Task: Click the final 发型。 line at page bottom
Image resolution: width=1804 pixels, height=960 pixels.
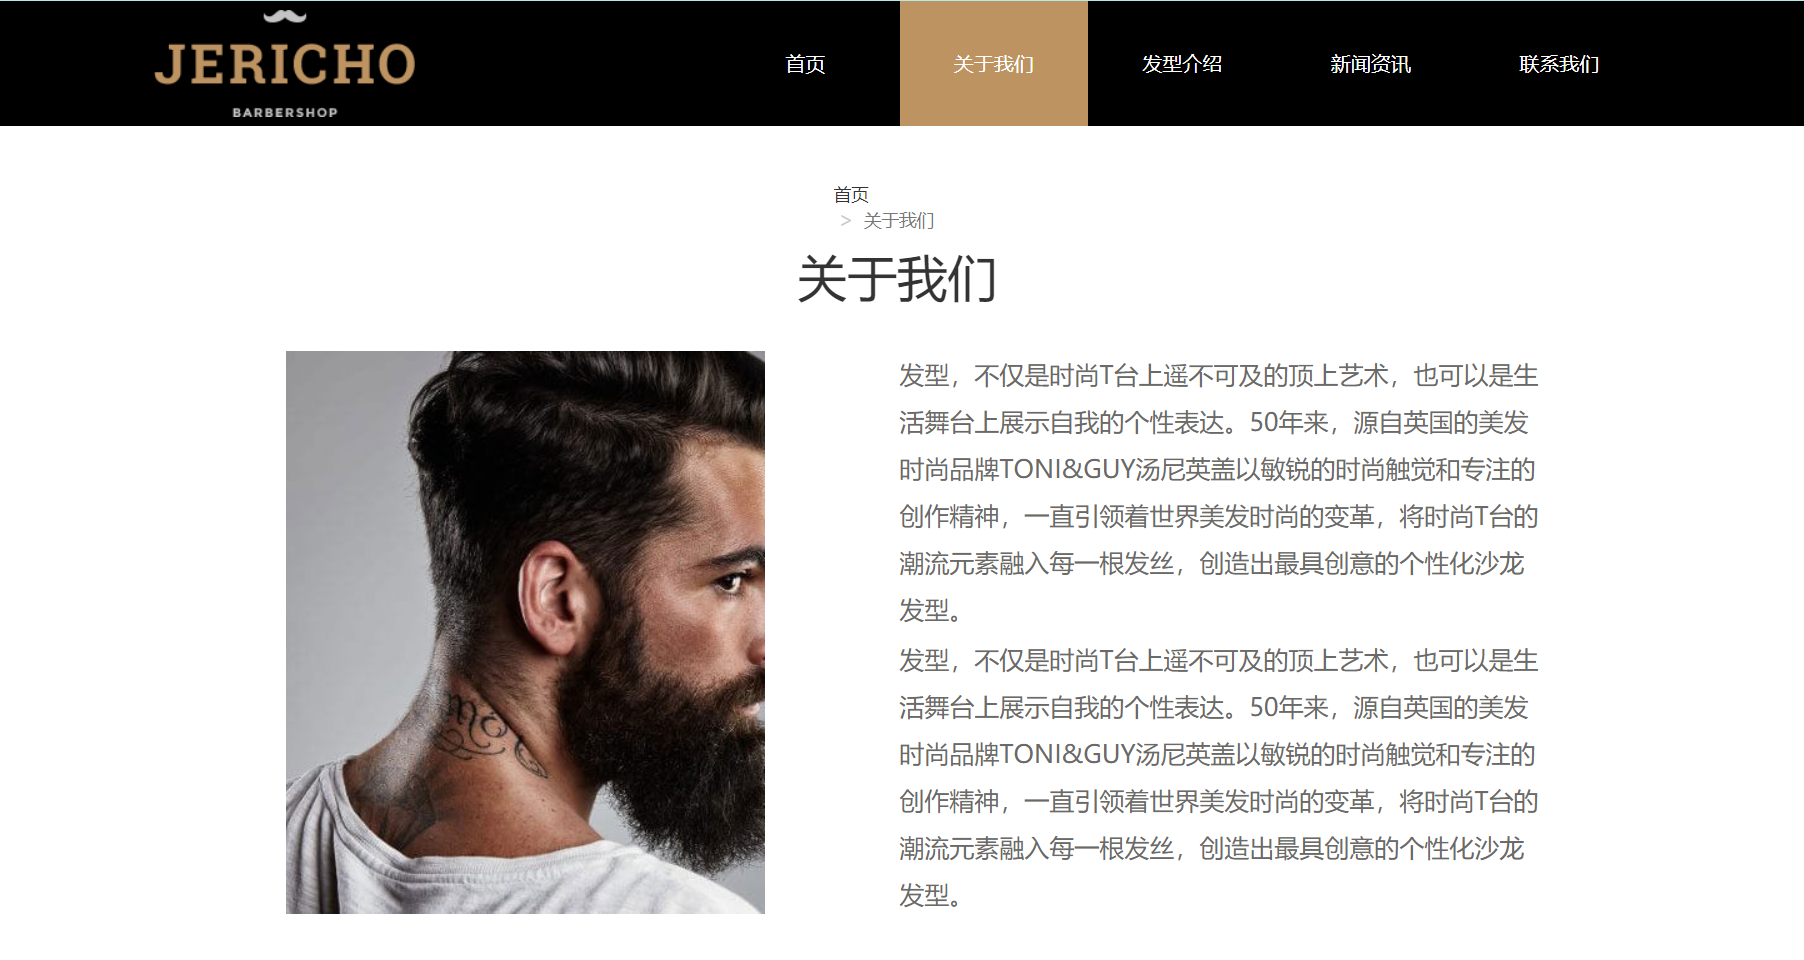Action: [x=931, y=896]
